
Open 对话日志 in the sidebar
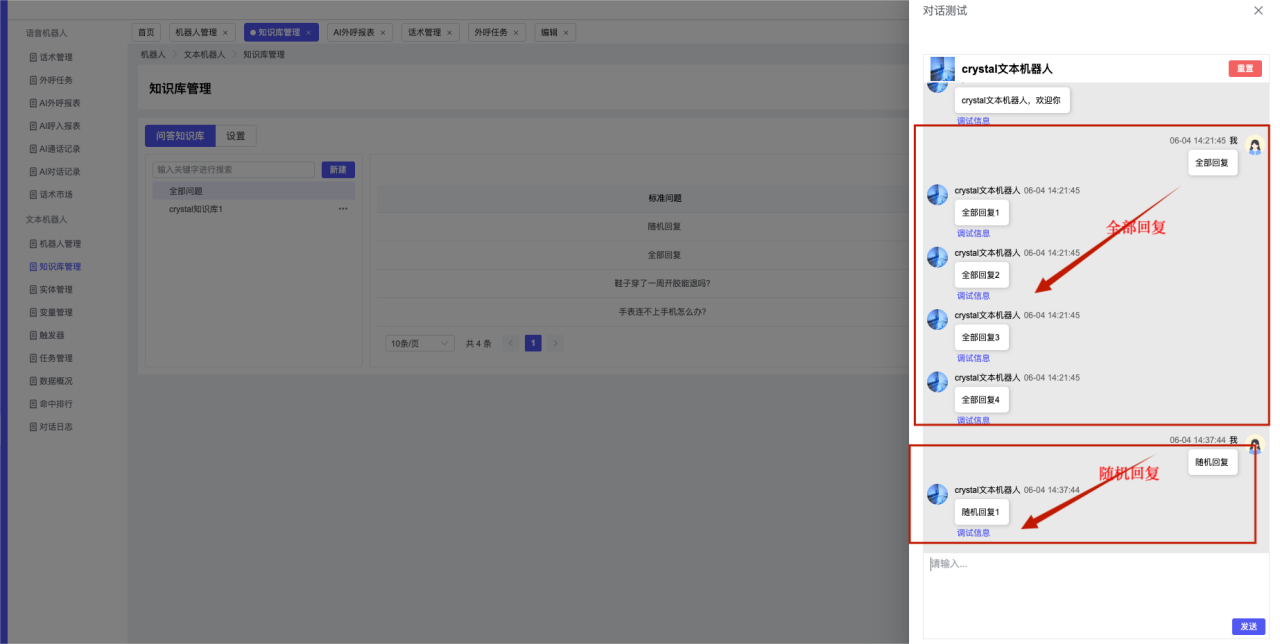(x=55, y=427)
